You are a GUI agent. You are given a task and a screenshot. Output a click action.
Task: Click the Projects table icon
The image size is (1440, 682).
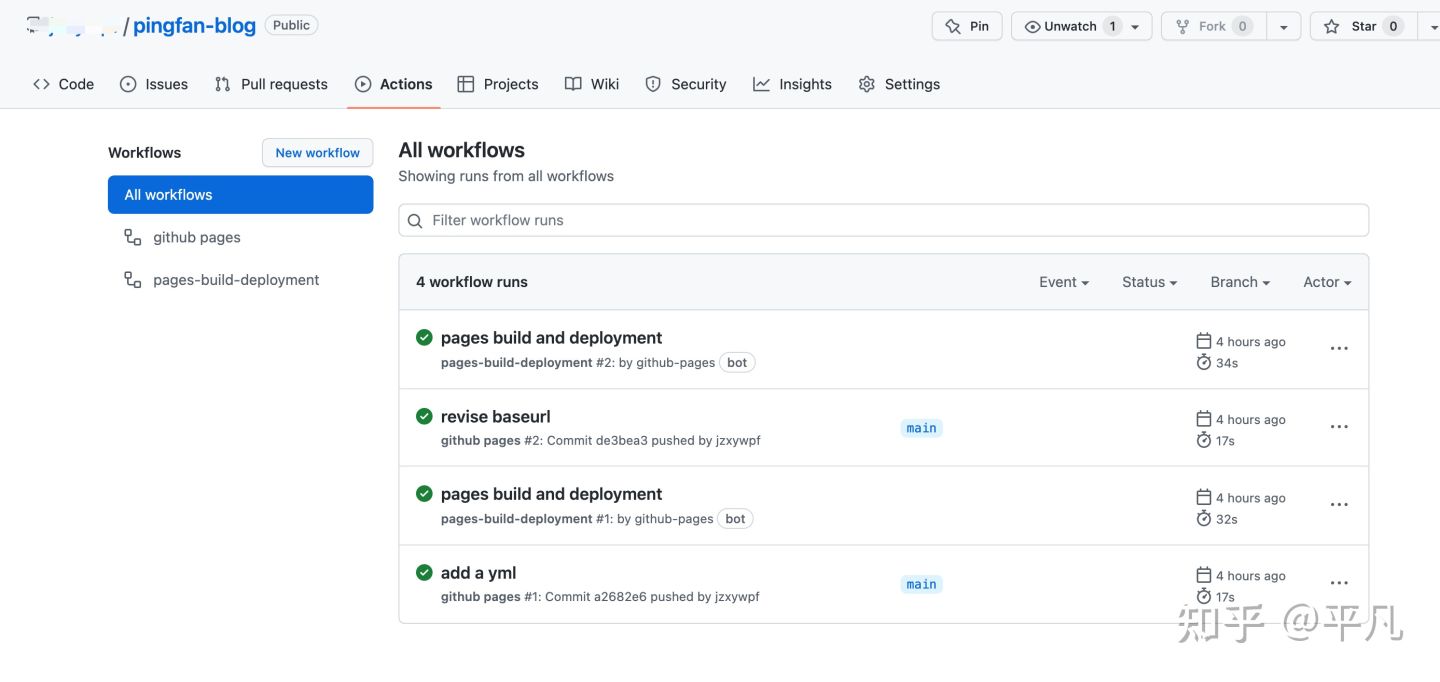pos(466,84)
